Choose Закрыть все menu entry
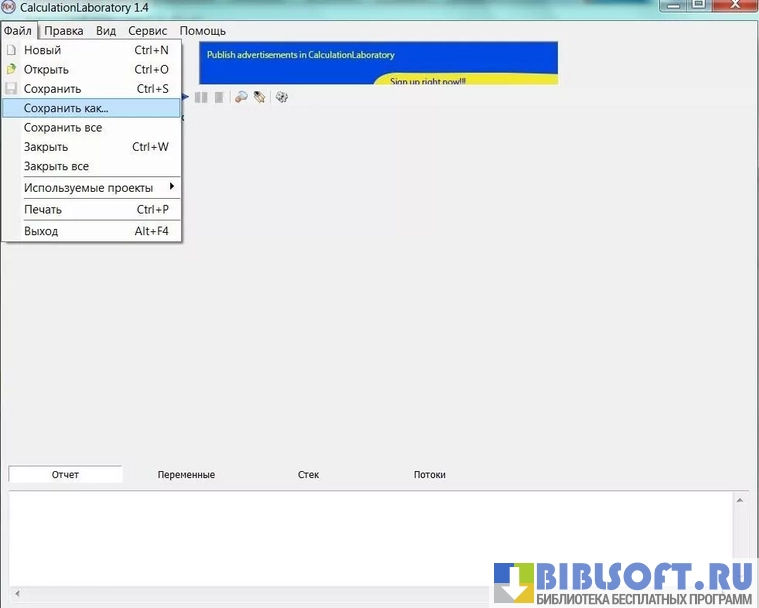 click(56, 166)
